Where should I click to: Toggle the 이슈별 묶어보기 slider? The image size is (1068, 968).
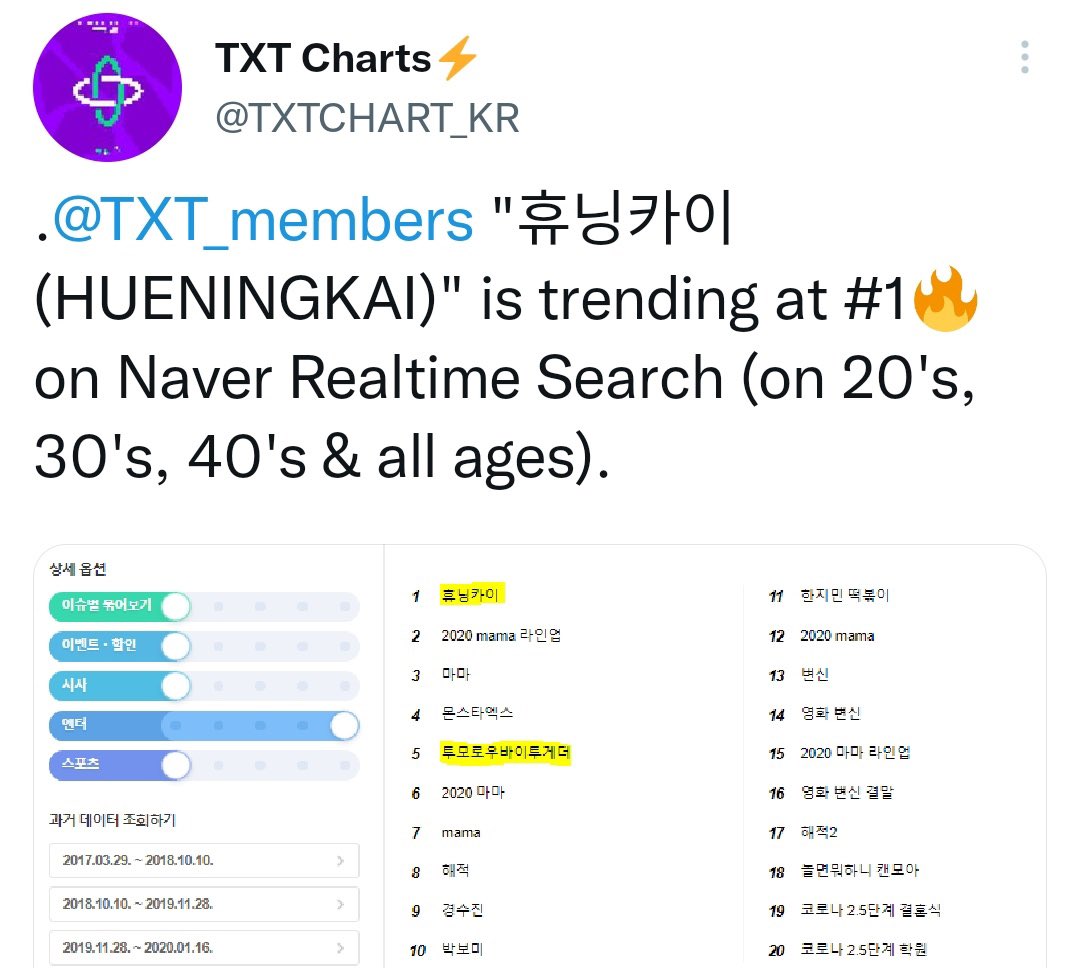point(204,606)
